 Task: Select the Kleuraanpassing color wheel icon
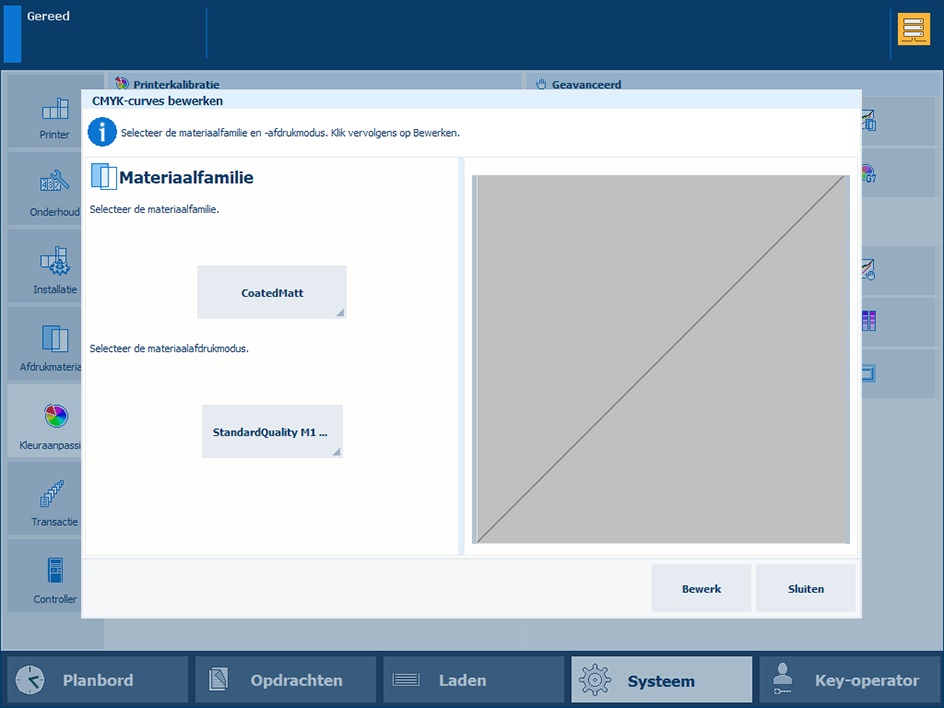56,415
